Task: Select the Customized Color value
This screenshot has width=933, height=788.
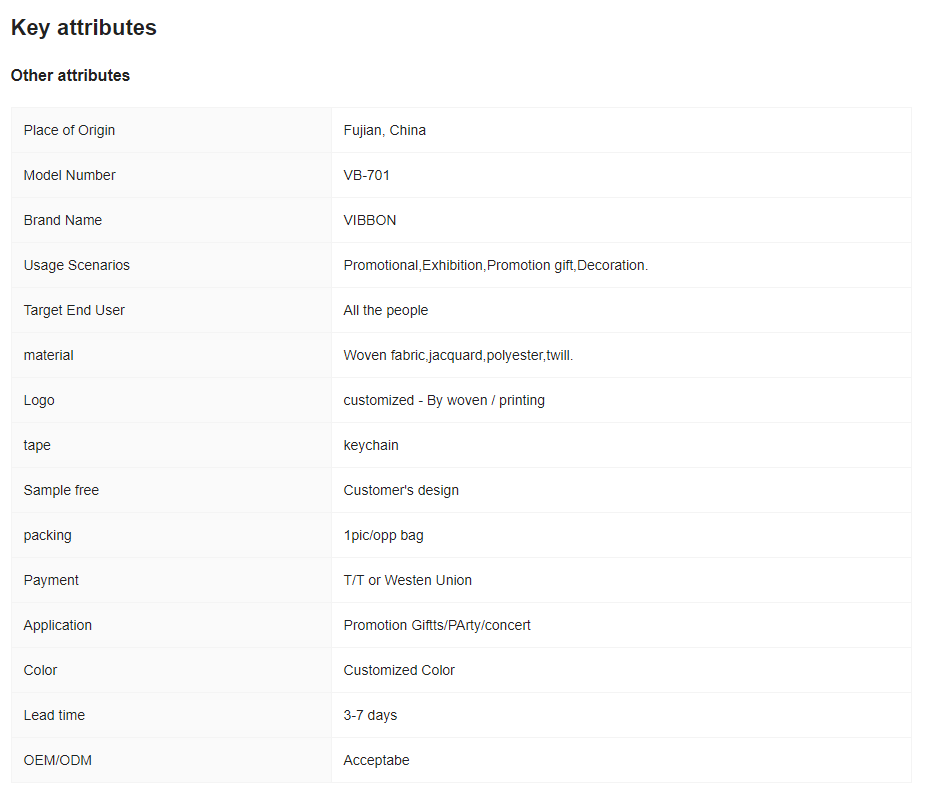Action: tap(399, 670)
